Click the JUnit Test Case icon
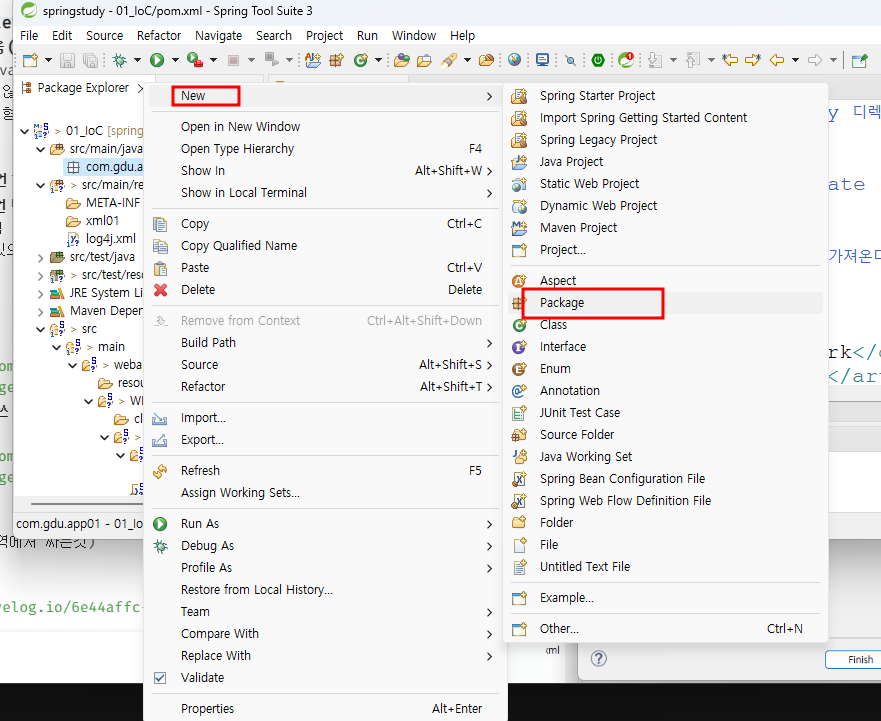Screen dimensions: 881x721 [519, 413]
